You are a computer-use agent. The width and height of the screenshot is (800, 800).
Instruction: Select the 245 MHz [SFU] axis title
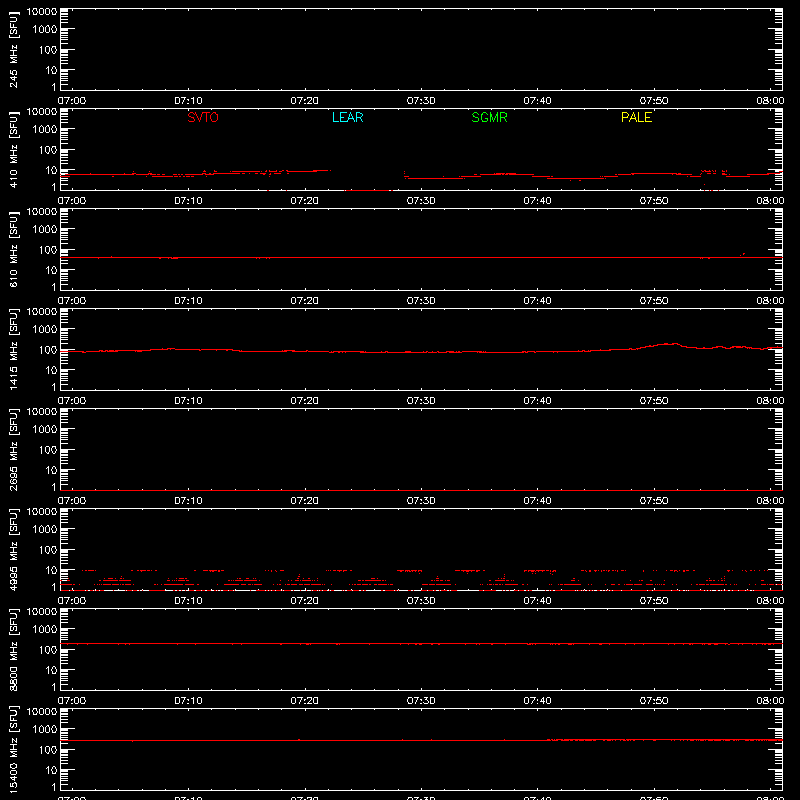click(13, 49)
